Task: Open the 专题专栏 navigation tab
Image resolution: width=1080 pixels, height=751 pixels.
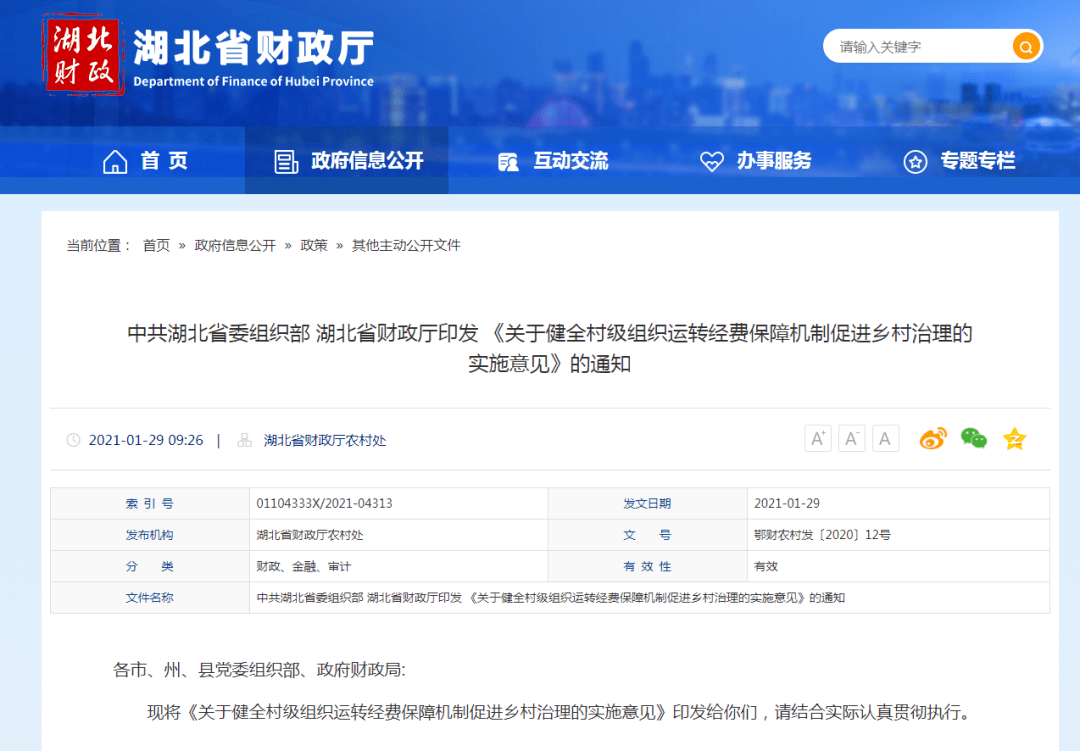Action: [x=959, y=161]
